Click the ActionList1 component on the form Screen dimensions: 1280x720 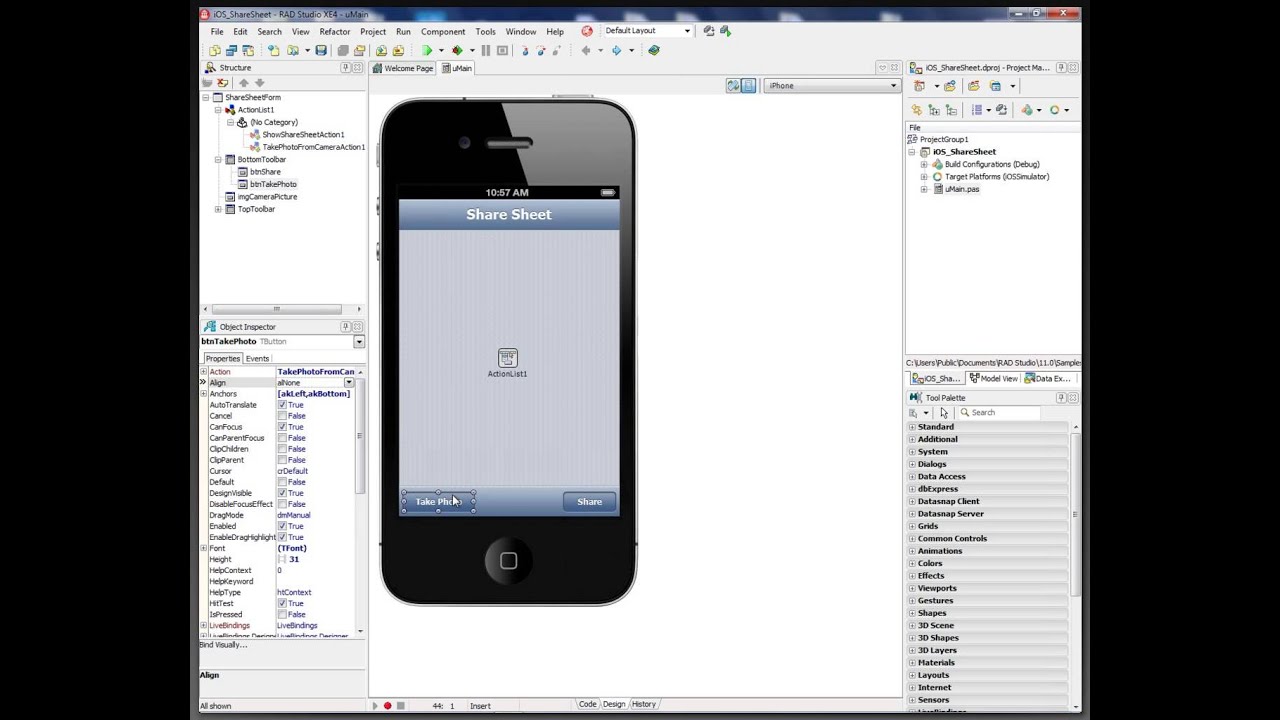[507, 358]
